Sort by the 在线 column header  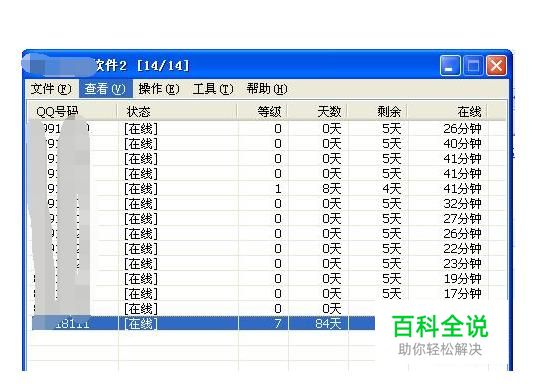447,112
